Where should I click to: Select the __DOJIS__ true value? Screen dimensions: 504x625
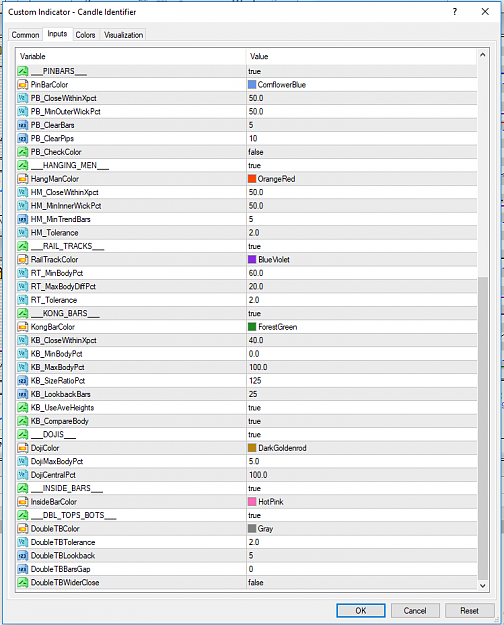254,434
